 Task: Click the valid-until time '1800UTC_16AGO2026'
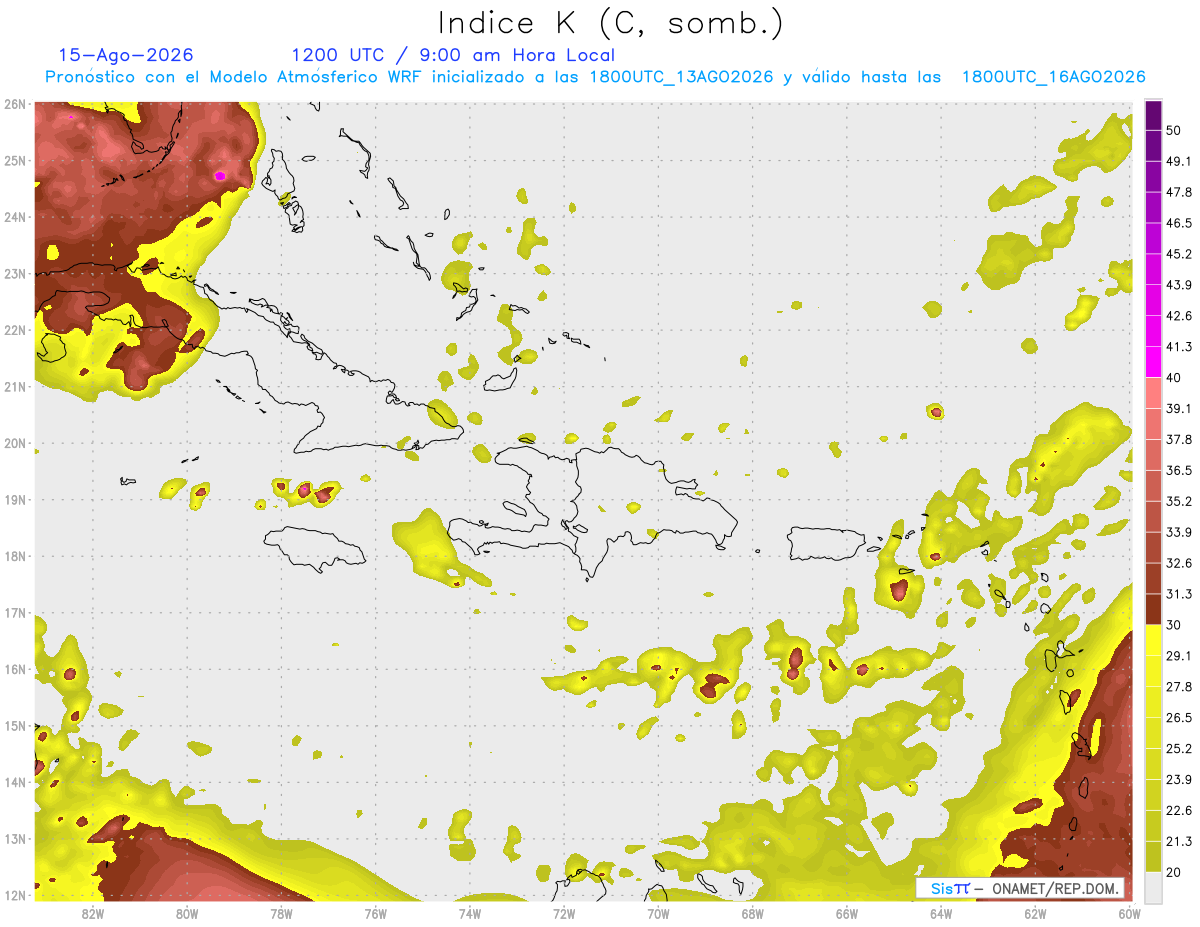tap(1053, 77)
